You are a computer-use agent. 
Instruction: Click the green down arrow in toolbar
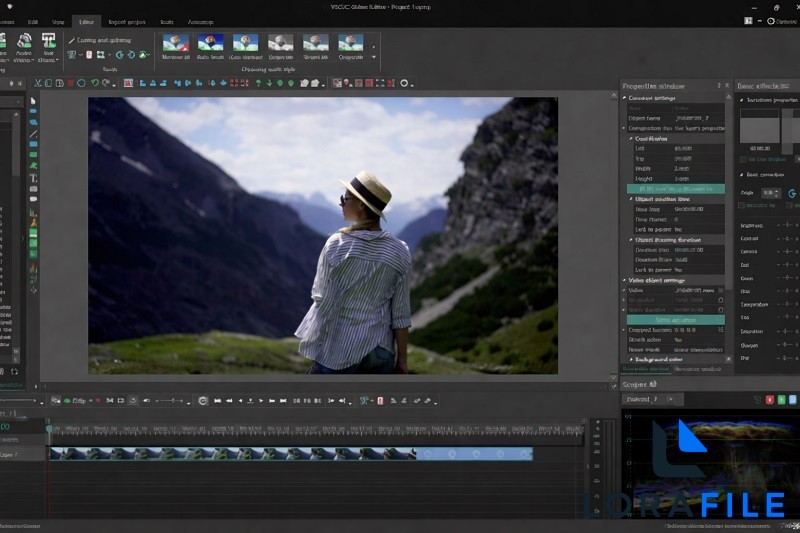[269, 83]
